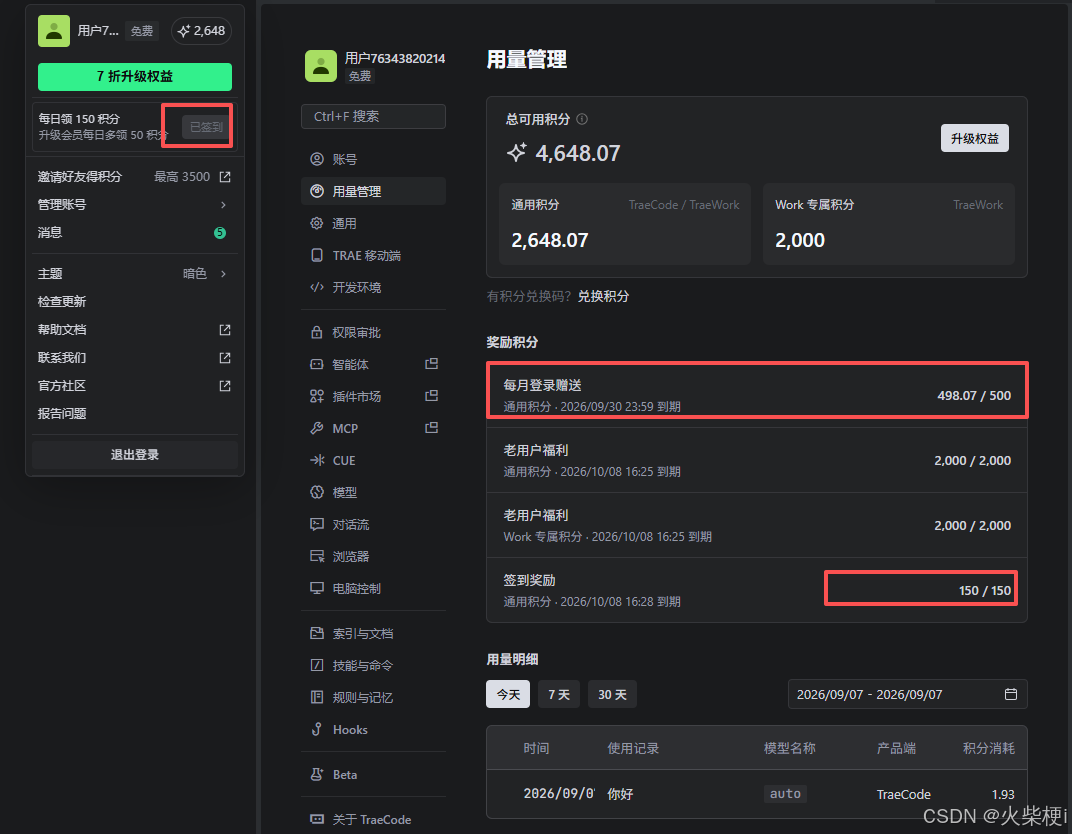
Task: Open the 对话流 chat icon
Action: point(317,524)
